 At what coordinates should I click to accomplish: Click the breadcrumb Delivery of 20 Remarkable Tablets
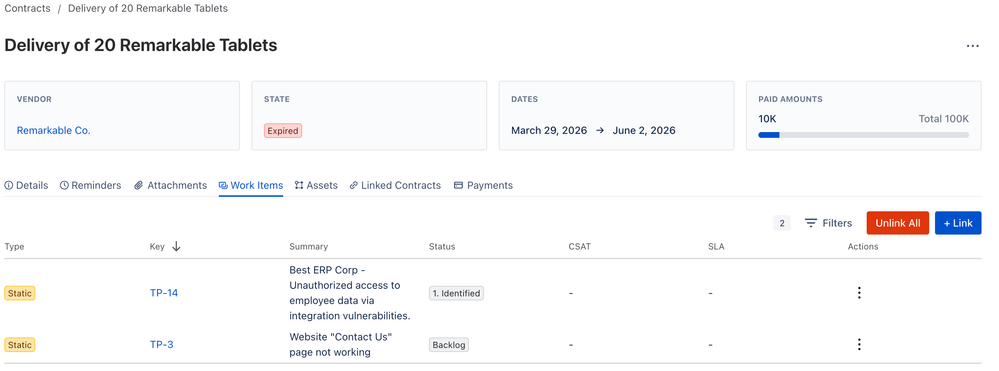148,9
